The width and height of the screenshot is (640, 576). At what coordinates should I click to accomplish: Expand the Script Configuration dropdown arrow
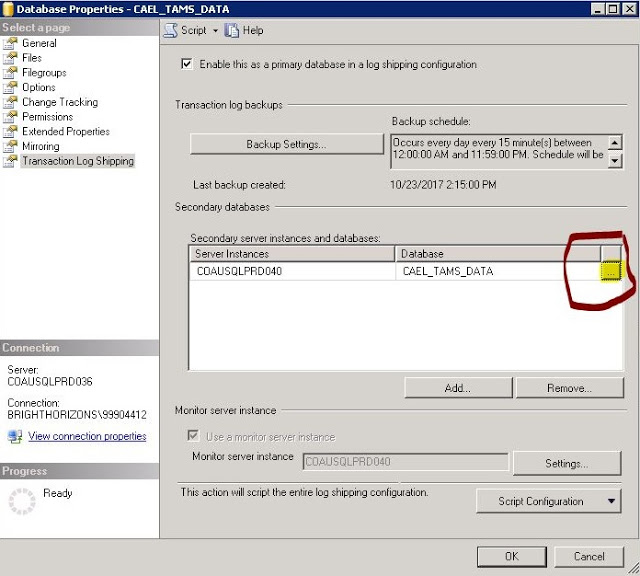pyautogui.click(x=611, y=501)
